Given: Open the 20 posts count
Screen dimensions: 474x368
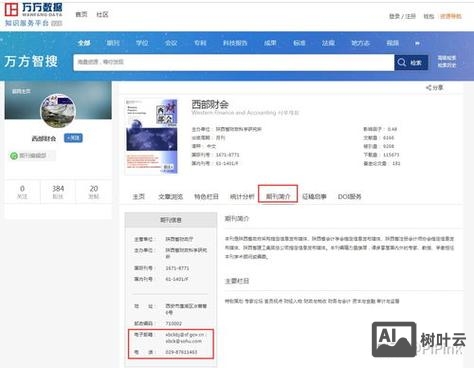Looking at the screenshot, I should (94, 192).
